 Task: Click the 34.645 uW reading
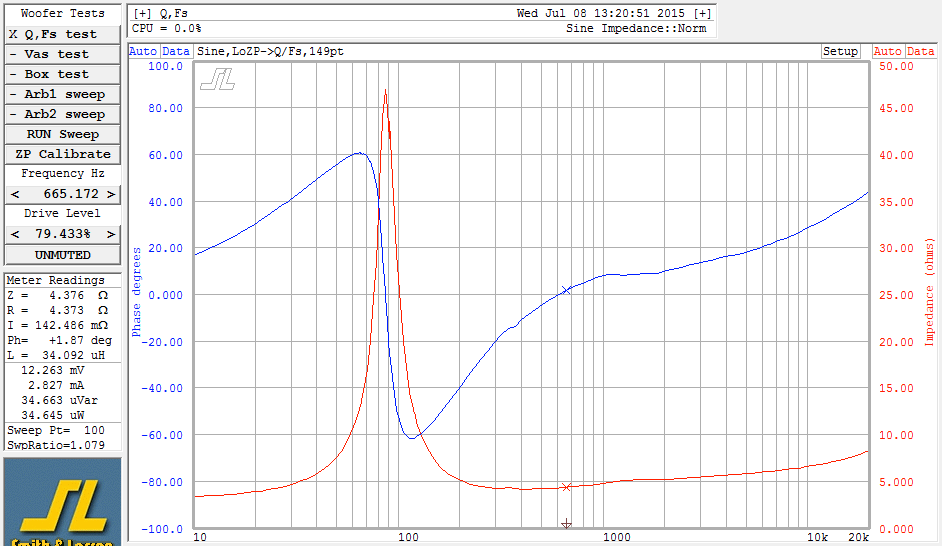(x=53, y=416)
